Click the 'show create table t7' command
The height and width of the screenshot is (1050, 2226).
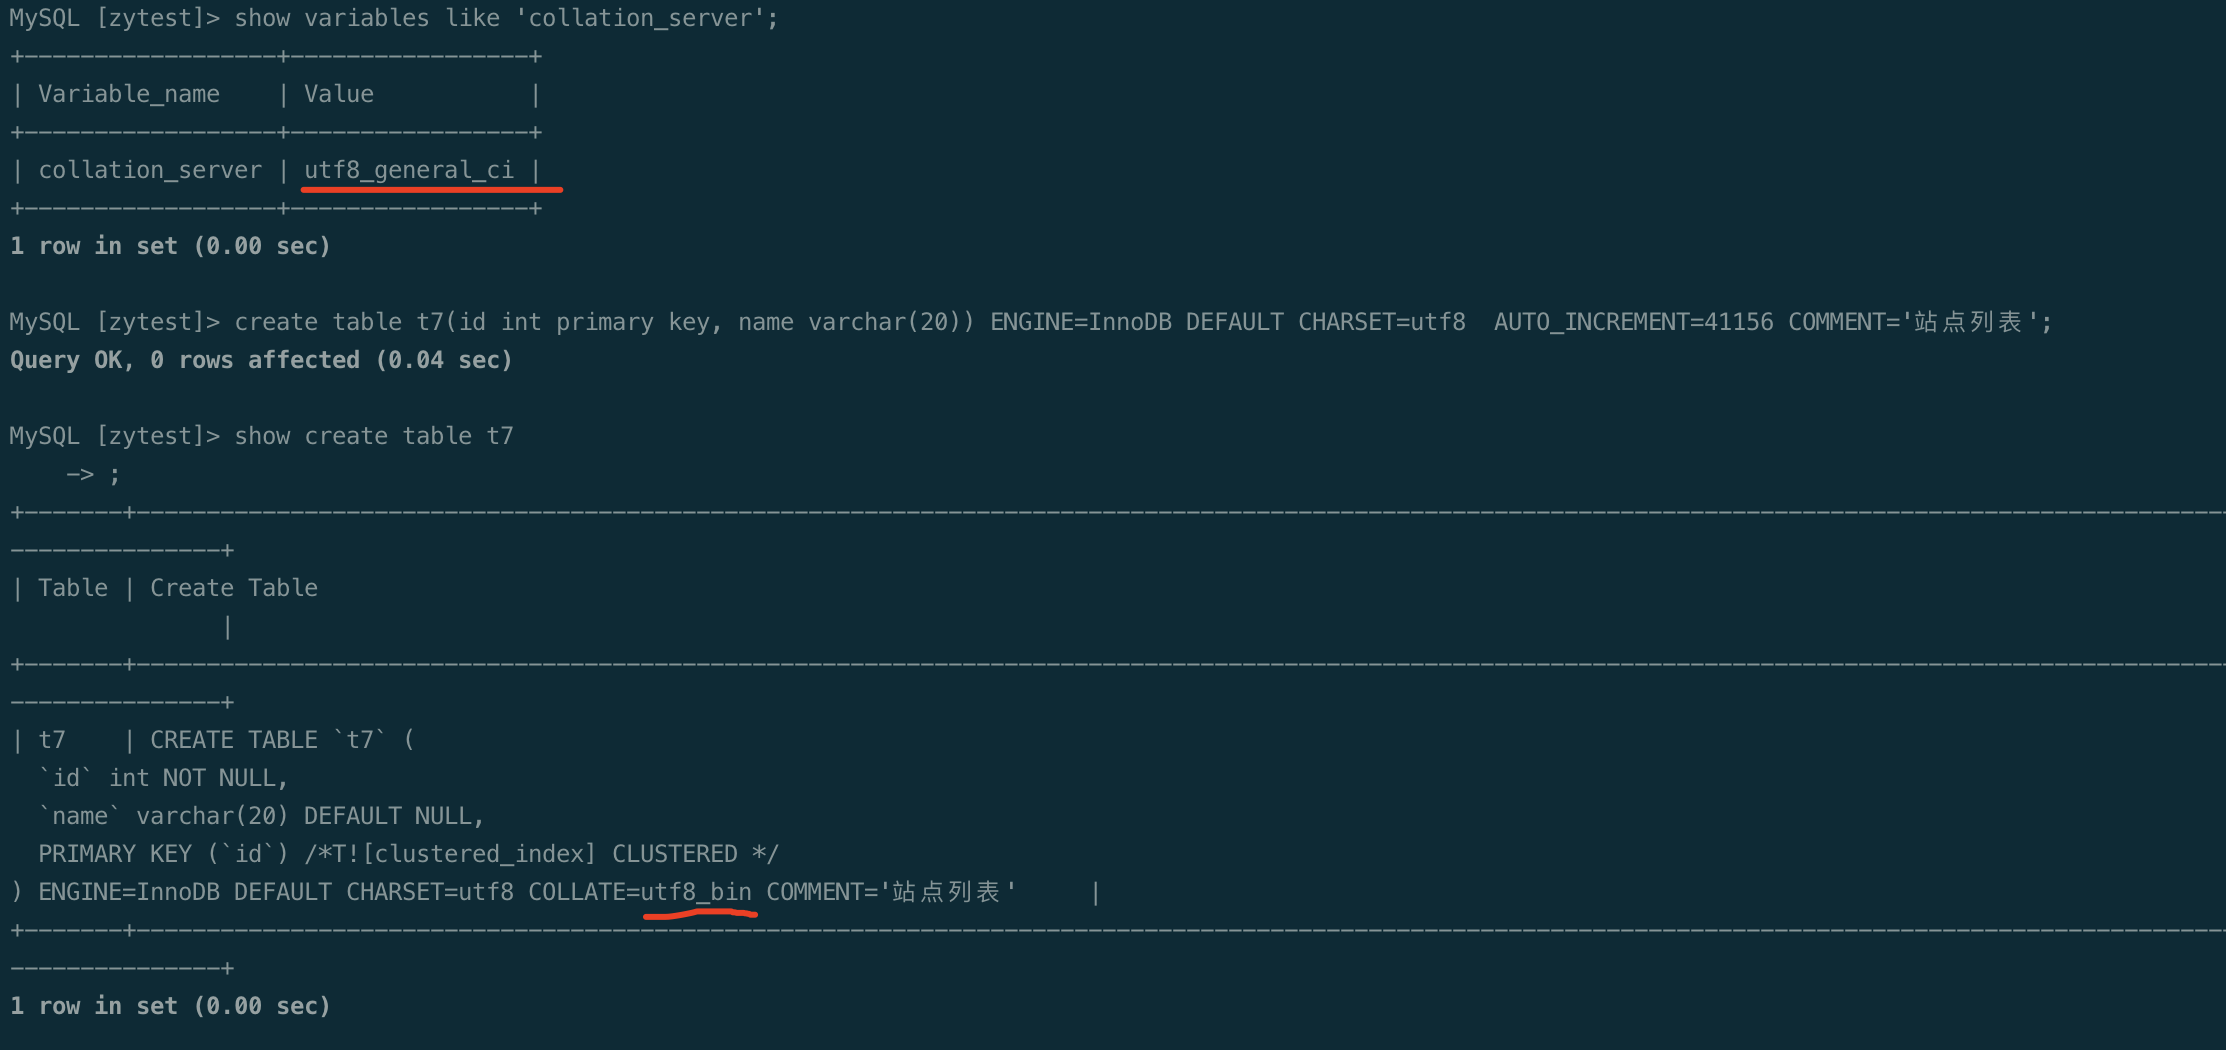tap(373, 436)
